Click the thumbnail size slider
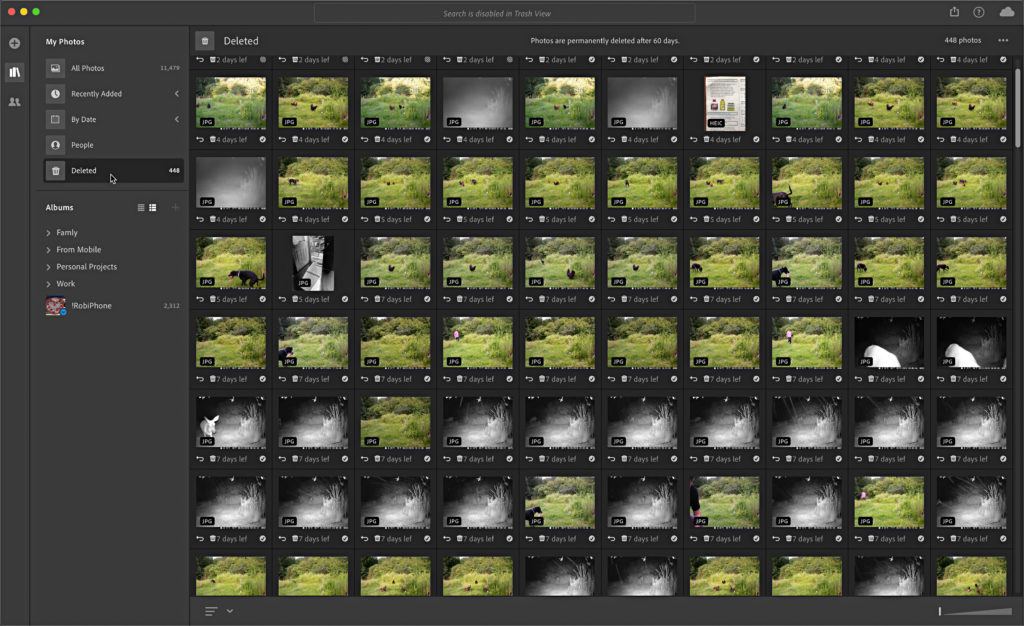Image resolution: width=1024 pixels, height=626 pixels. [x=976, y=611]
